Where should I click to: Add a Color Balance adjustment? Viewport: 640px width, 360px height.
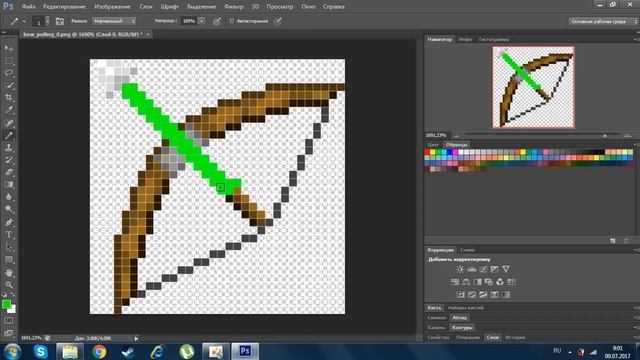[x=466, y=282]
